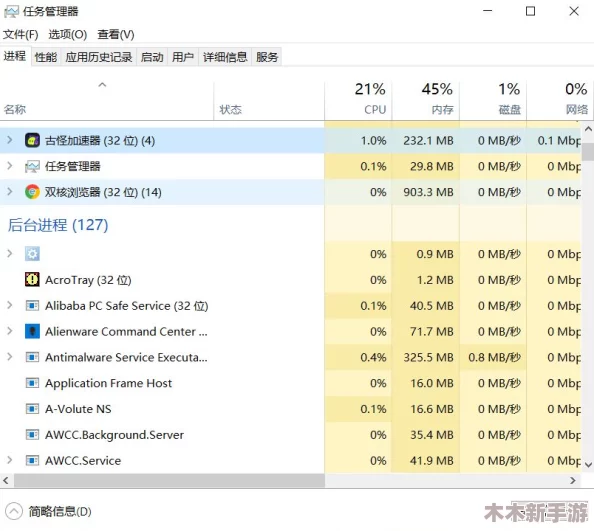Image resolution: width=594 pixels, height=531 pixels.
Task: Click horizontal scrollbar right arrow
Action: (x=572, y=481)
